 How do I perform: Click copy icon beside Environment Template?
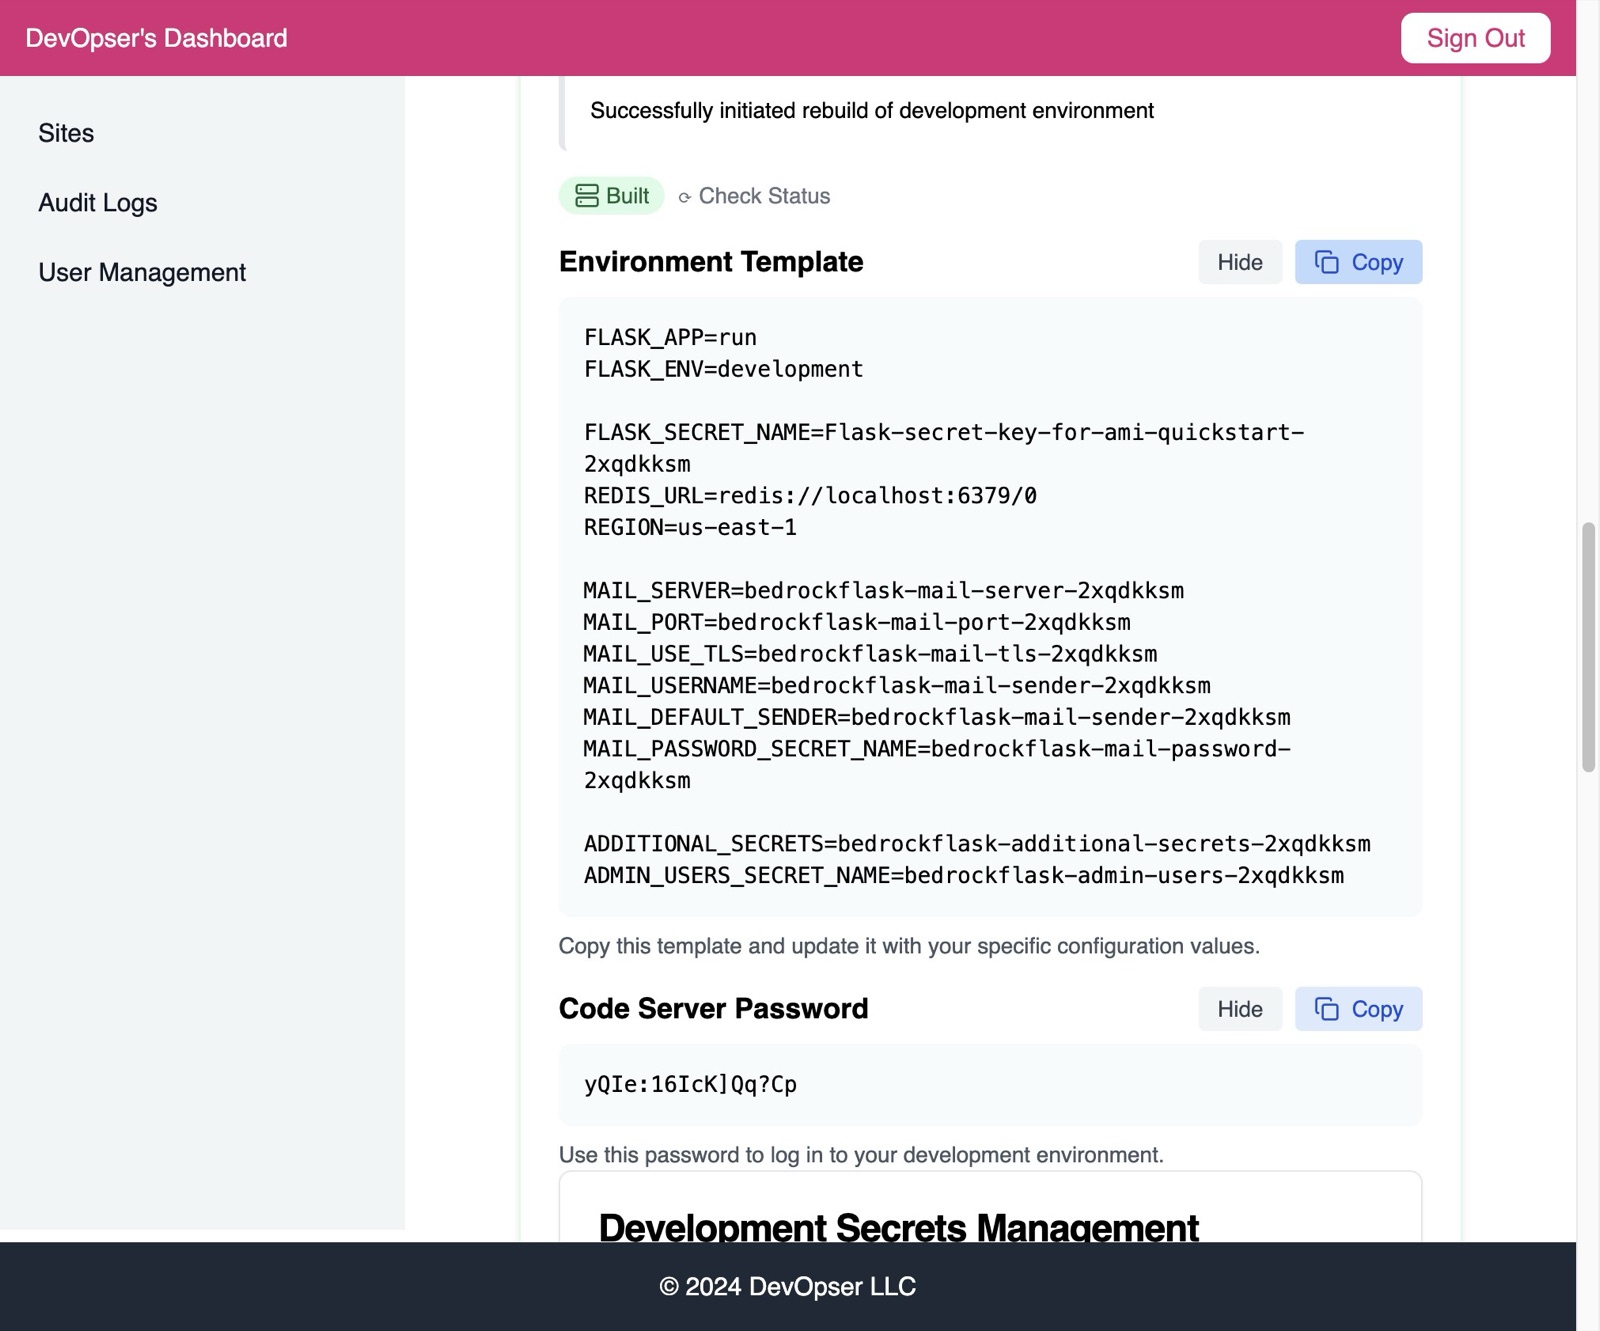tap(1327, 262)
